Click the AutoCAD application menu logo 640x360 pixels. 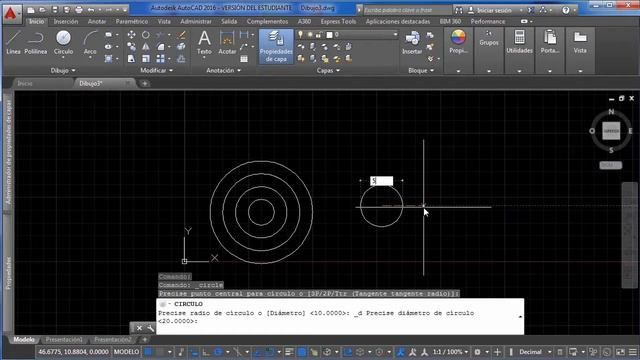(11, 13)
